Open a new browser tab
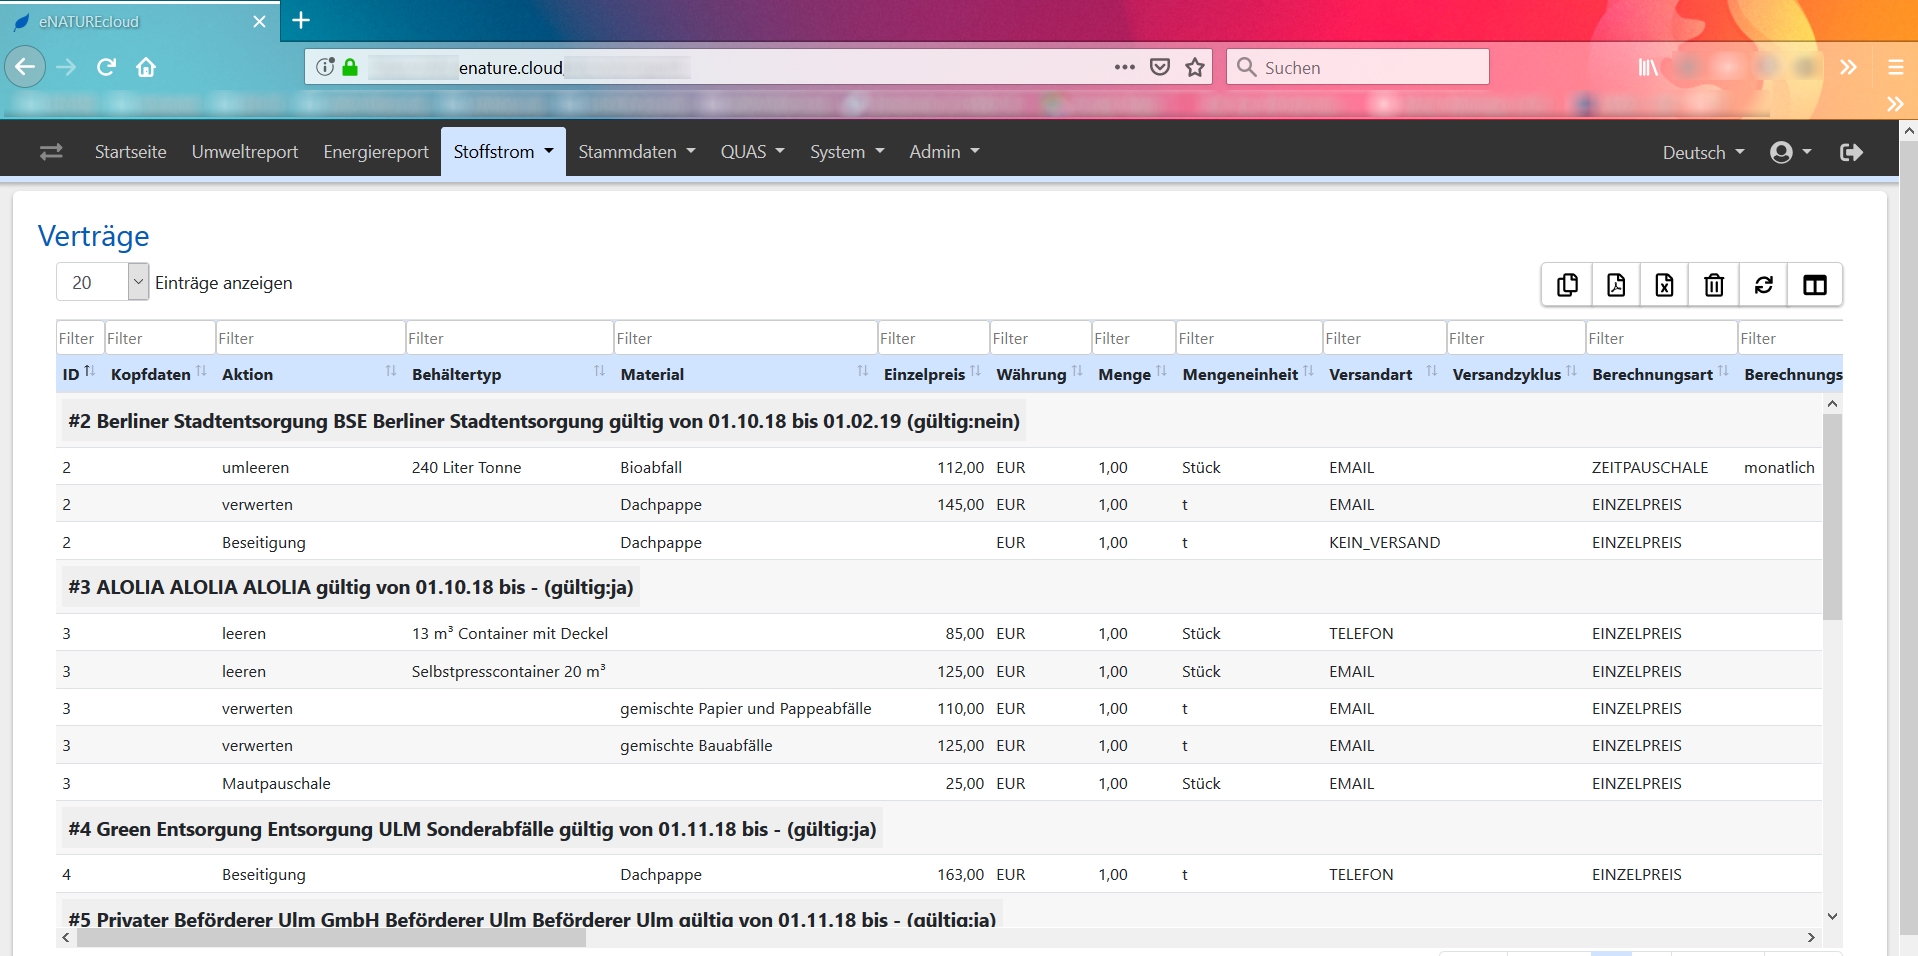 pyautogui.click(x=301, y=20)
